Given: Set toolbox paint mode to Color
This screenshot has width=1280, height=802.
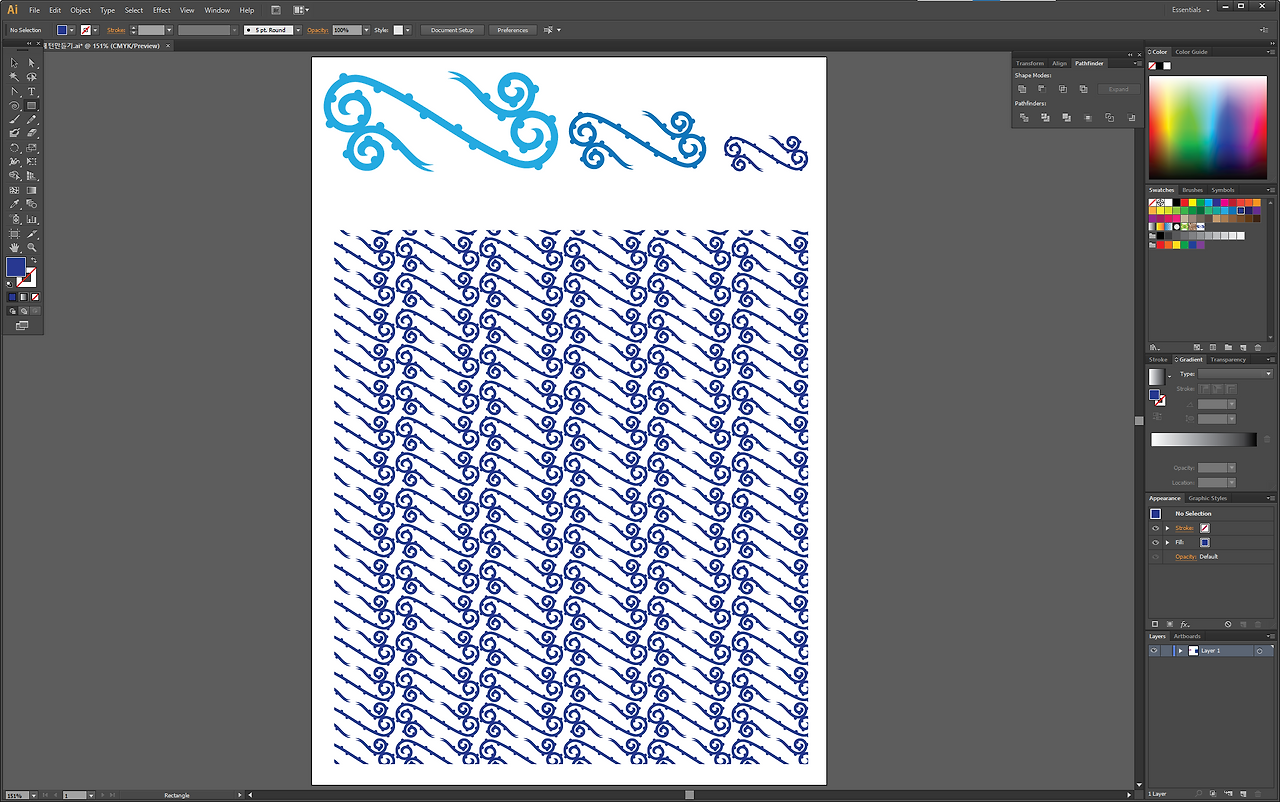Looking at the screenshot, I should tap(13, 297).
